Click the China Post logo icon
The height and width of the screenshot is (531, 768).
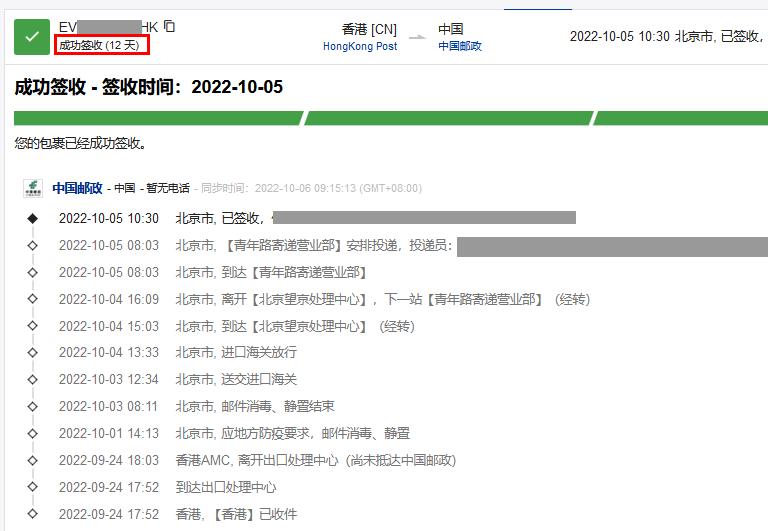click(35, 188)
